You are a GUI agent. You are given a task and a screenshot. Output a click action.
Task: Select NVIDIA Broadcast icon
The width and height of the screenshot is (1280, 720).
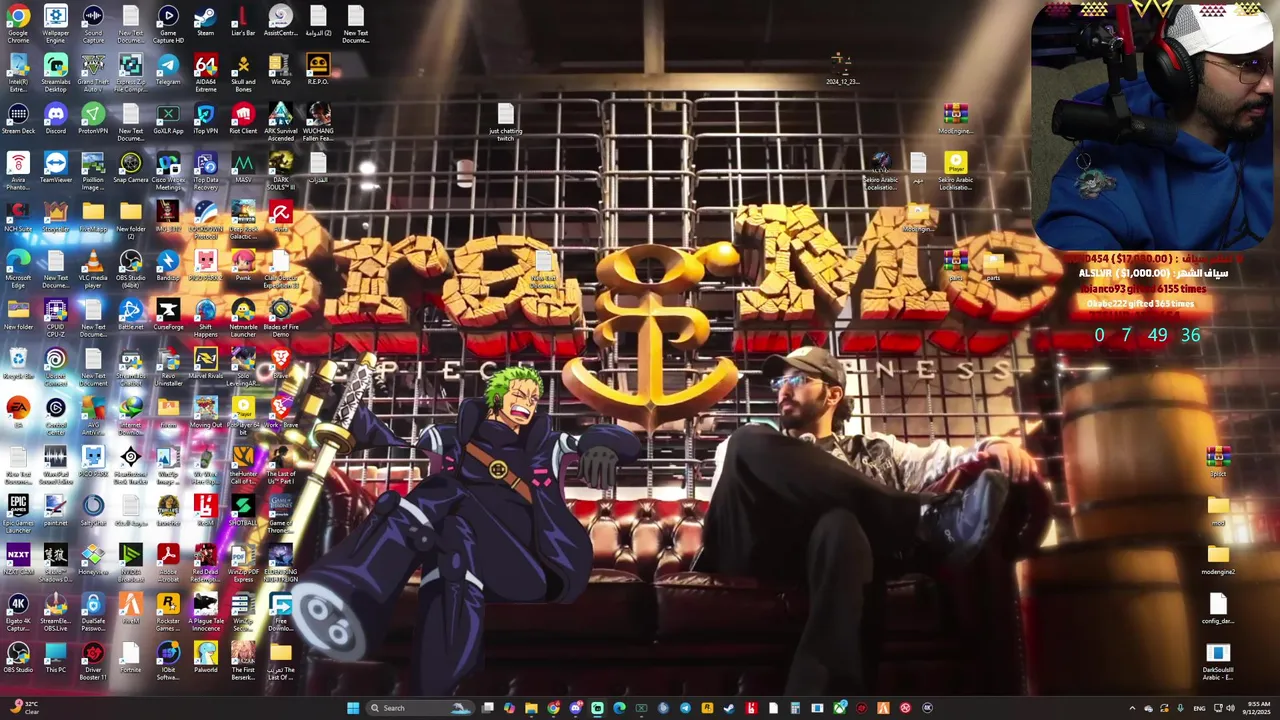(130, 563)
